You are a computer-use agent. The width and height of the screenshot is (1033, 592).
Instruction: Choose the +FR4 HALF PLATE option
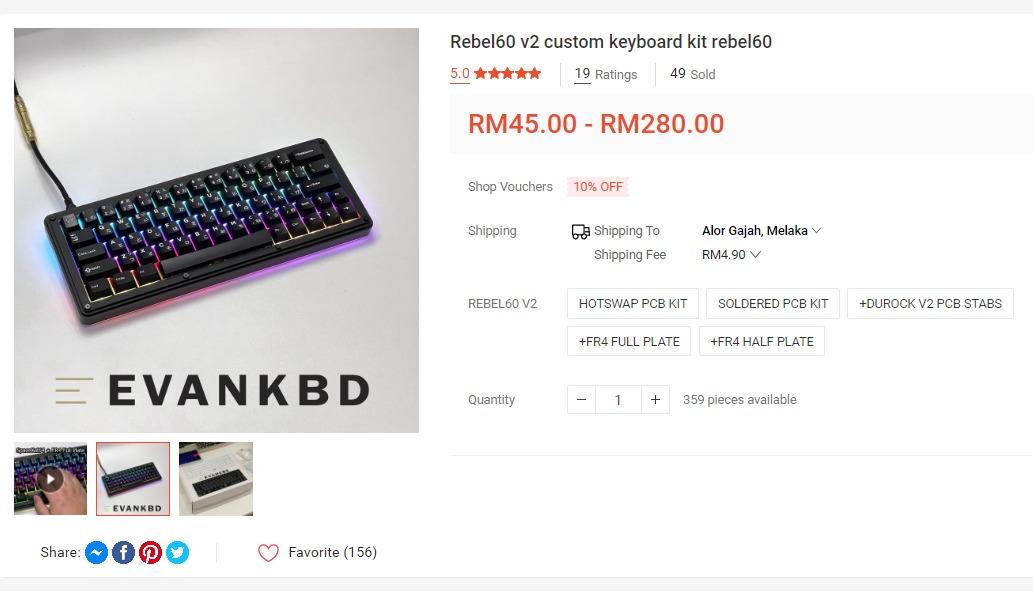[762, 341]
